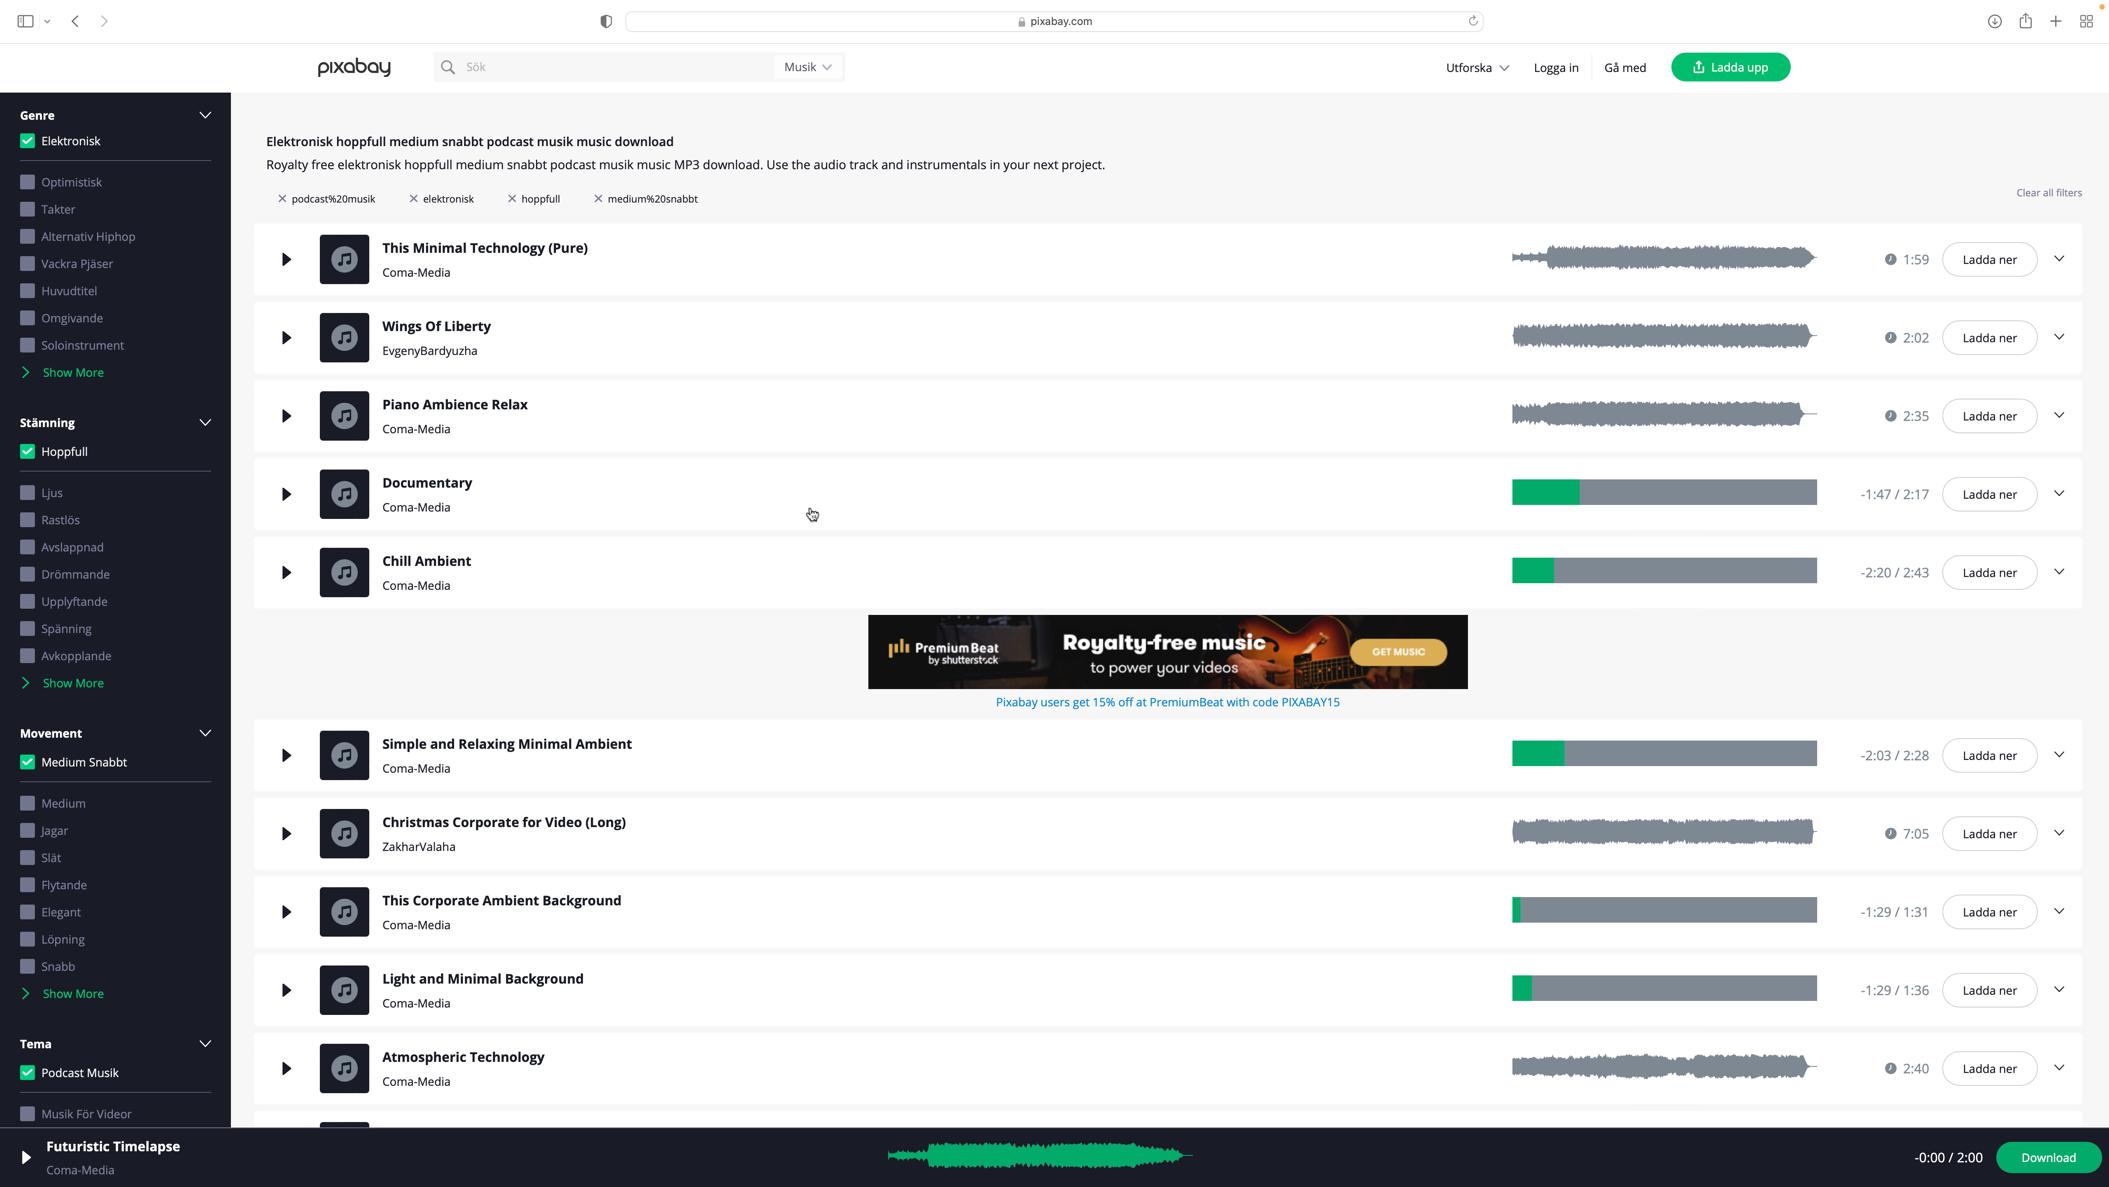Play the track Wings Of Liberty
2109x1187 pixels.
coord(286,338)
